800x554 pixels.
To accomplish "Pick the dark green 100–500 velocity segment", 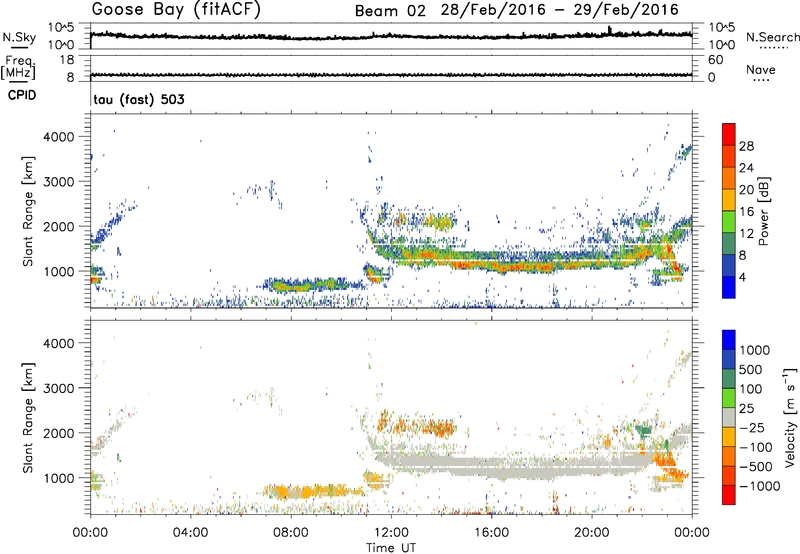I will (729, 379).
